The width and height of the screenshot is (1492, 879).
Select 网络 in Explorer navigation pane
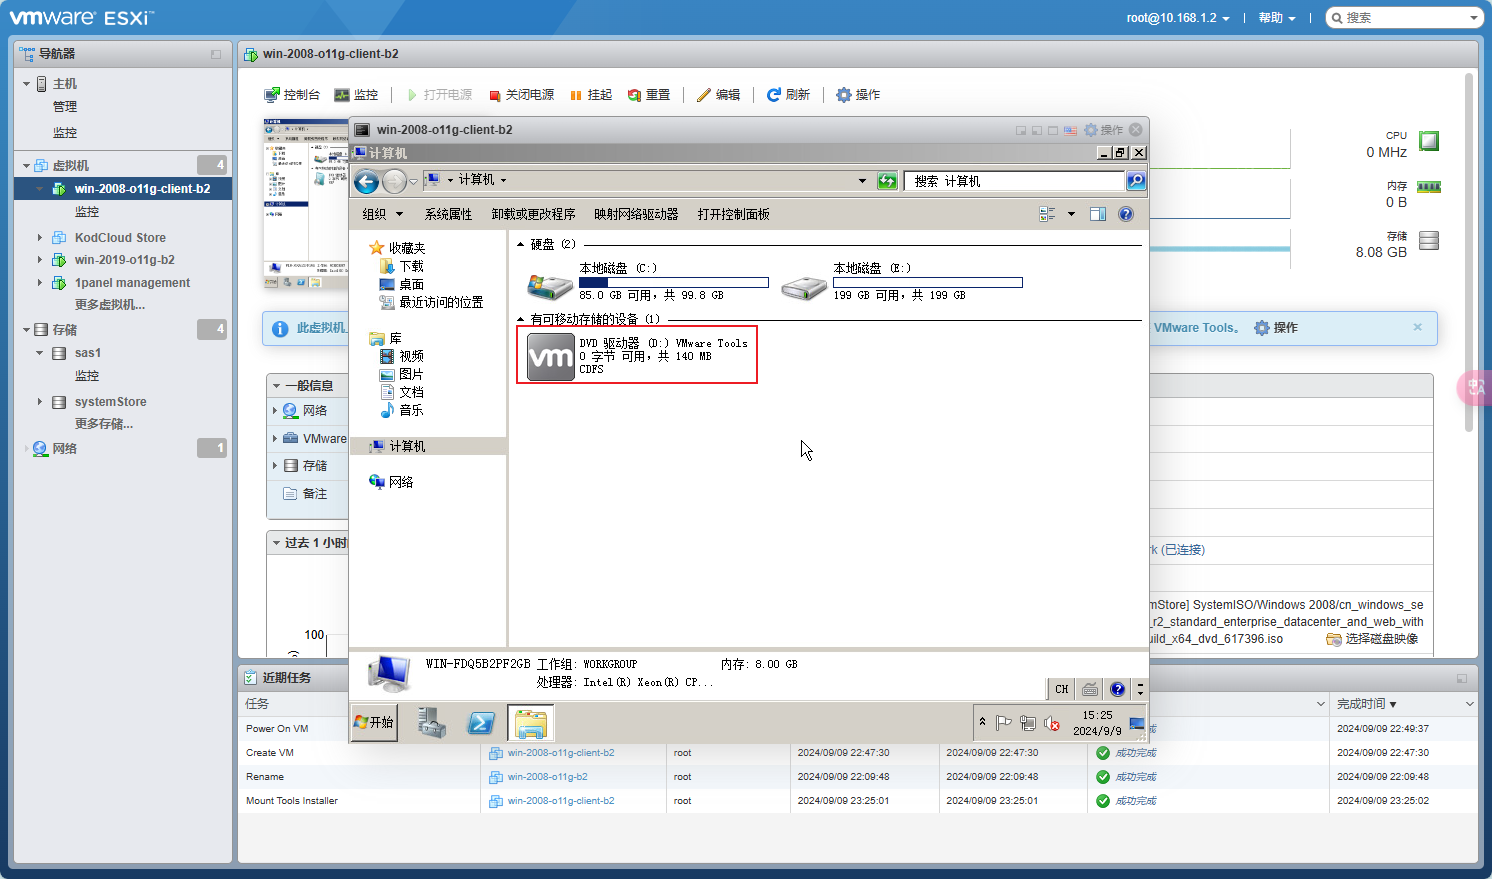pyautogui.click(x=391, y=482)
